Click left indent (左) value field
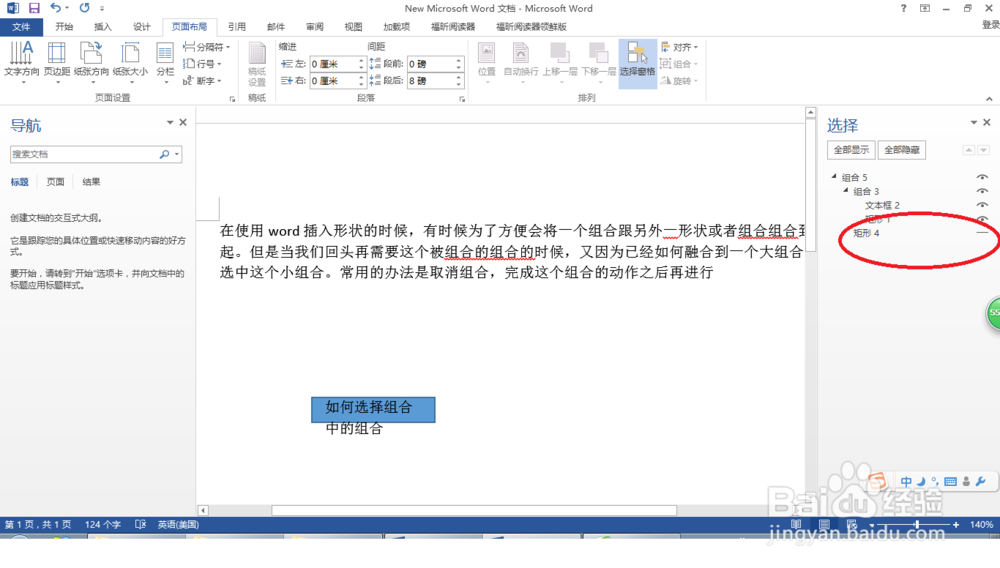The height and width of the screenshot is (568, 1000). pyautogui.click(x=333, y=64)
